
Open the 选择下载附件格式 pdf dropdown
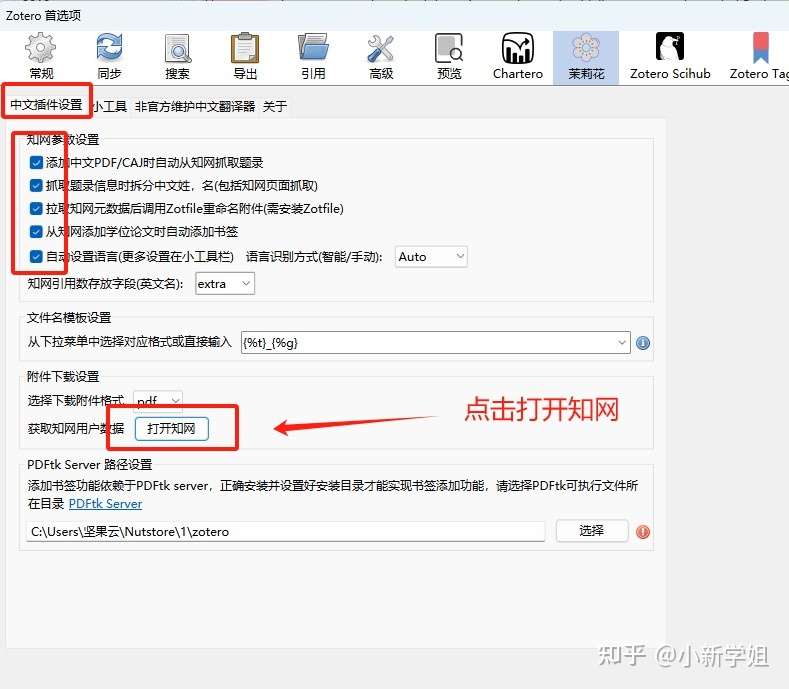click(x=158, y=401)
